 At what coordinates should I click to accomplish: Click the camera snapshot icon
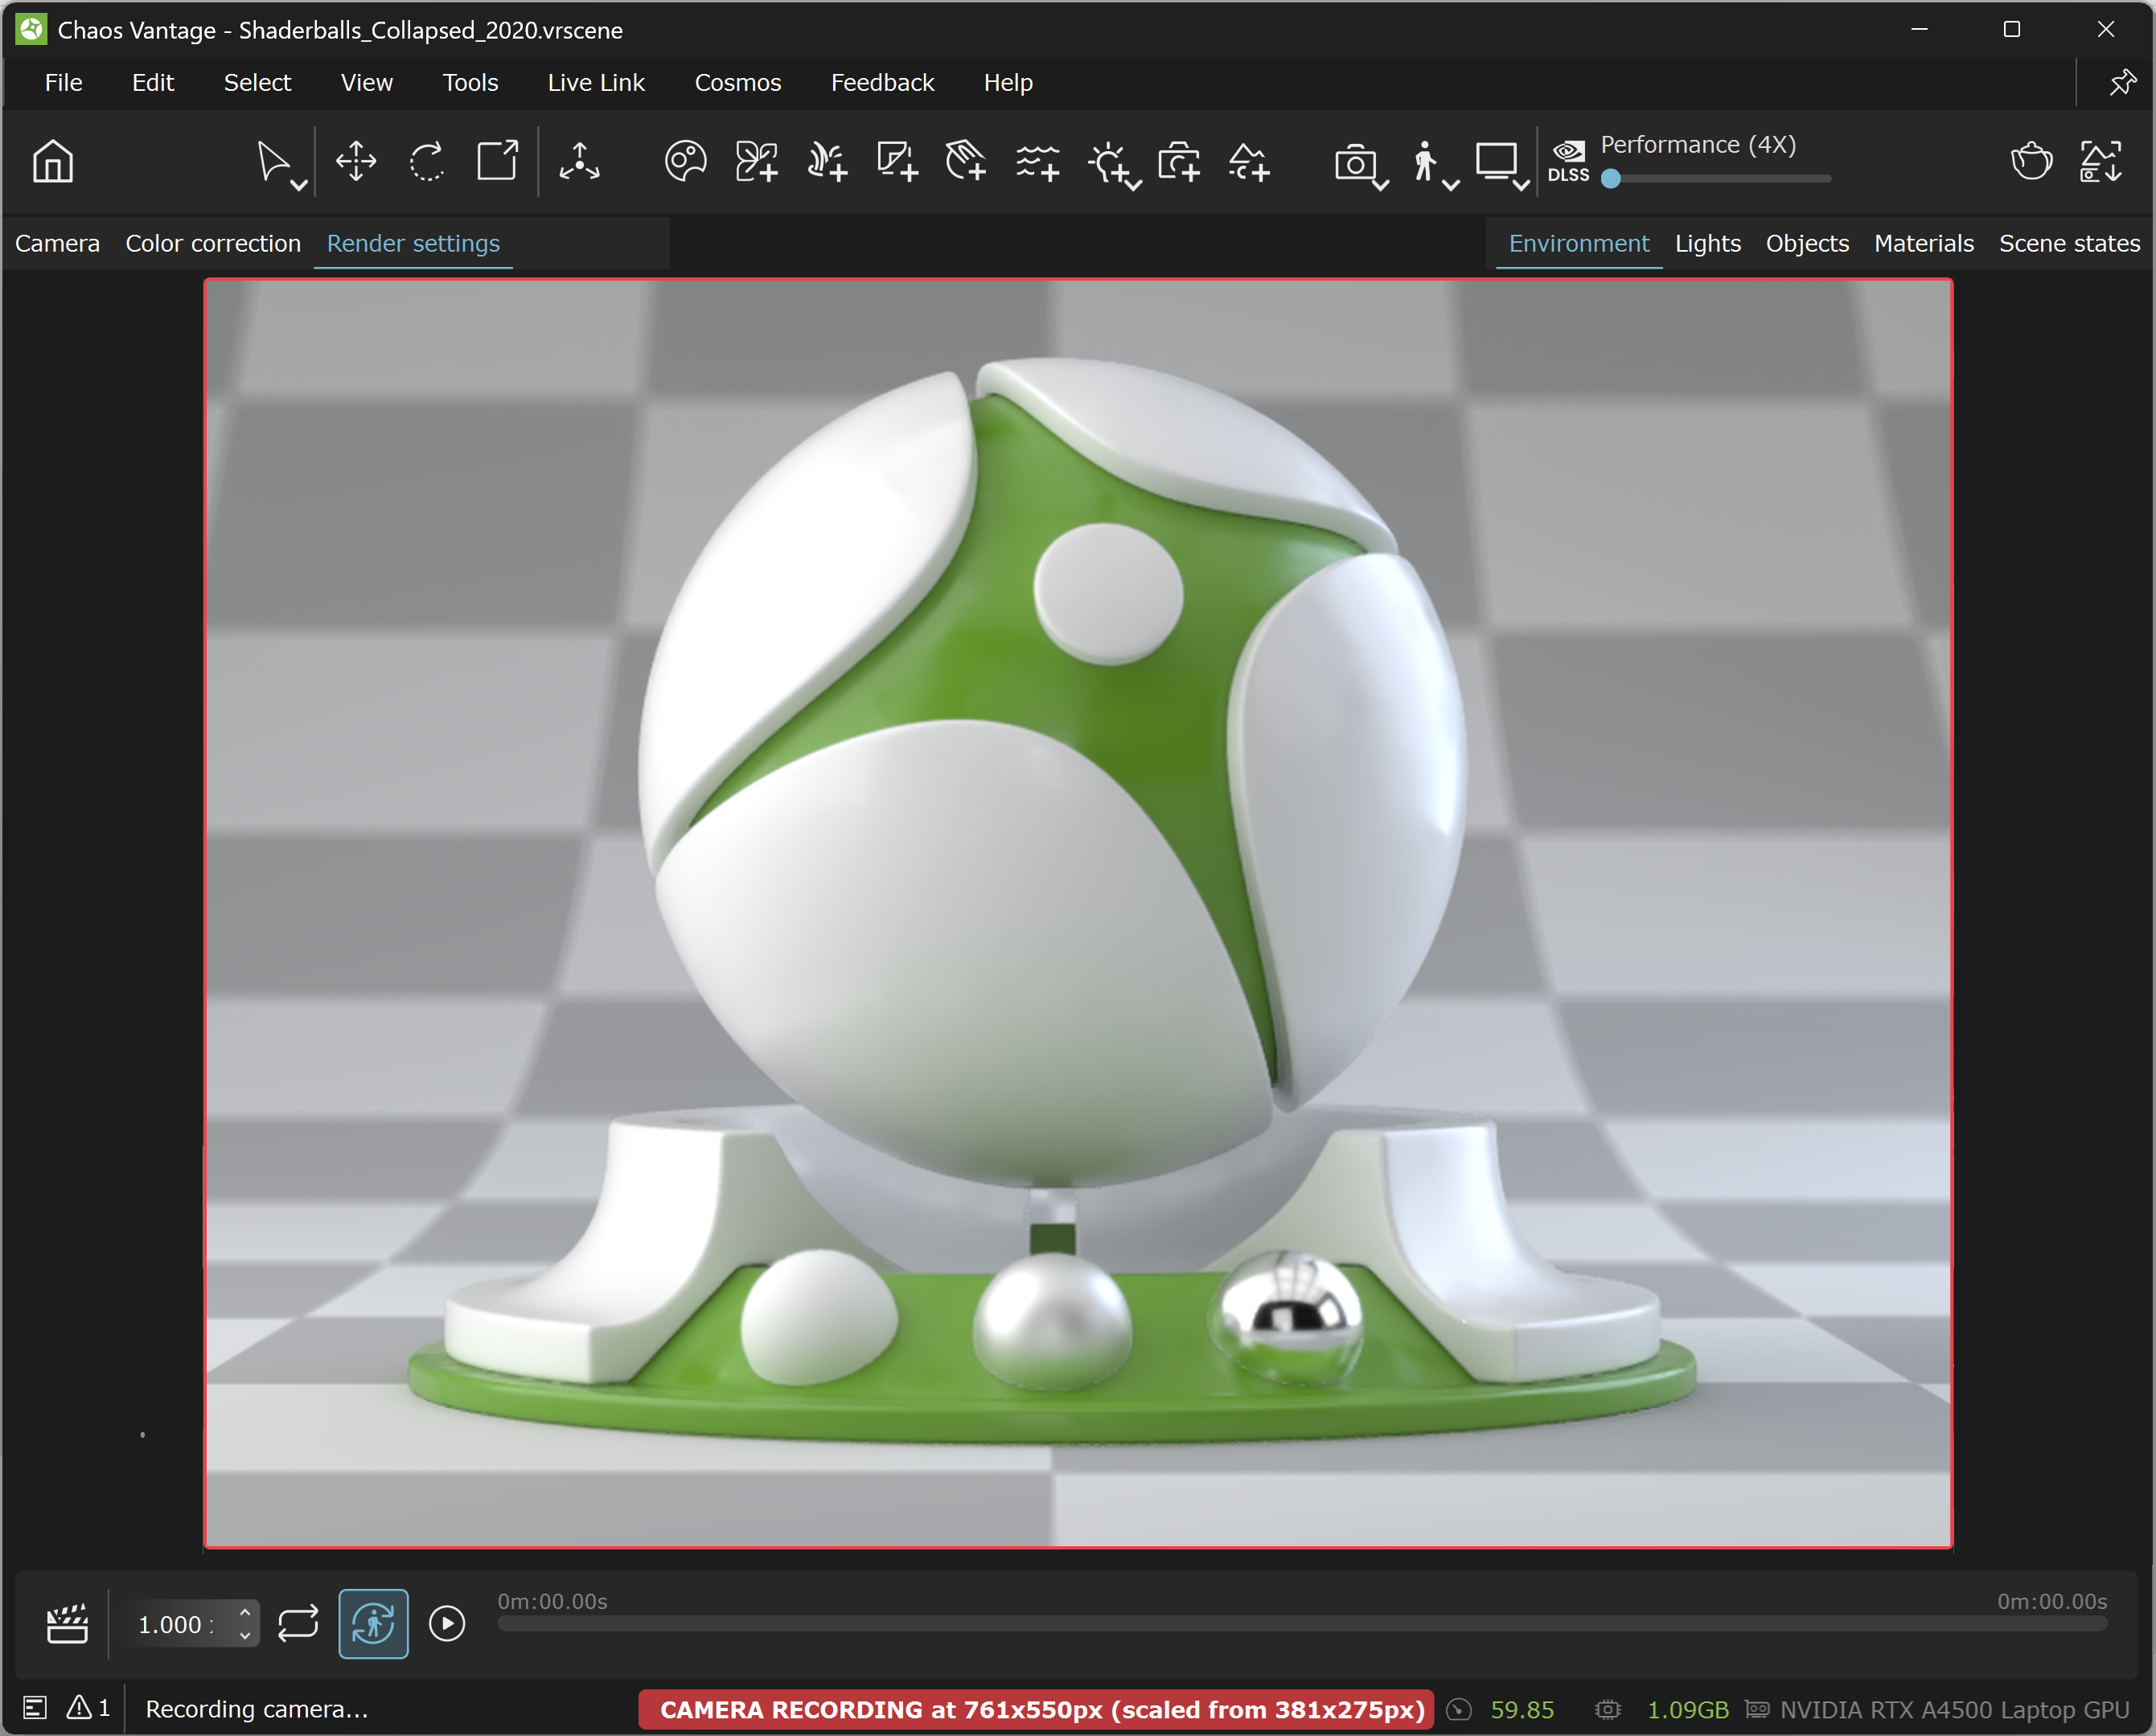pos(1355,161)
